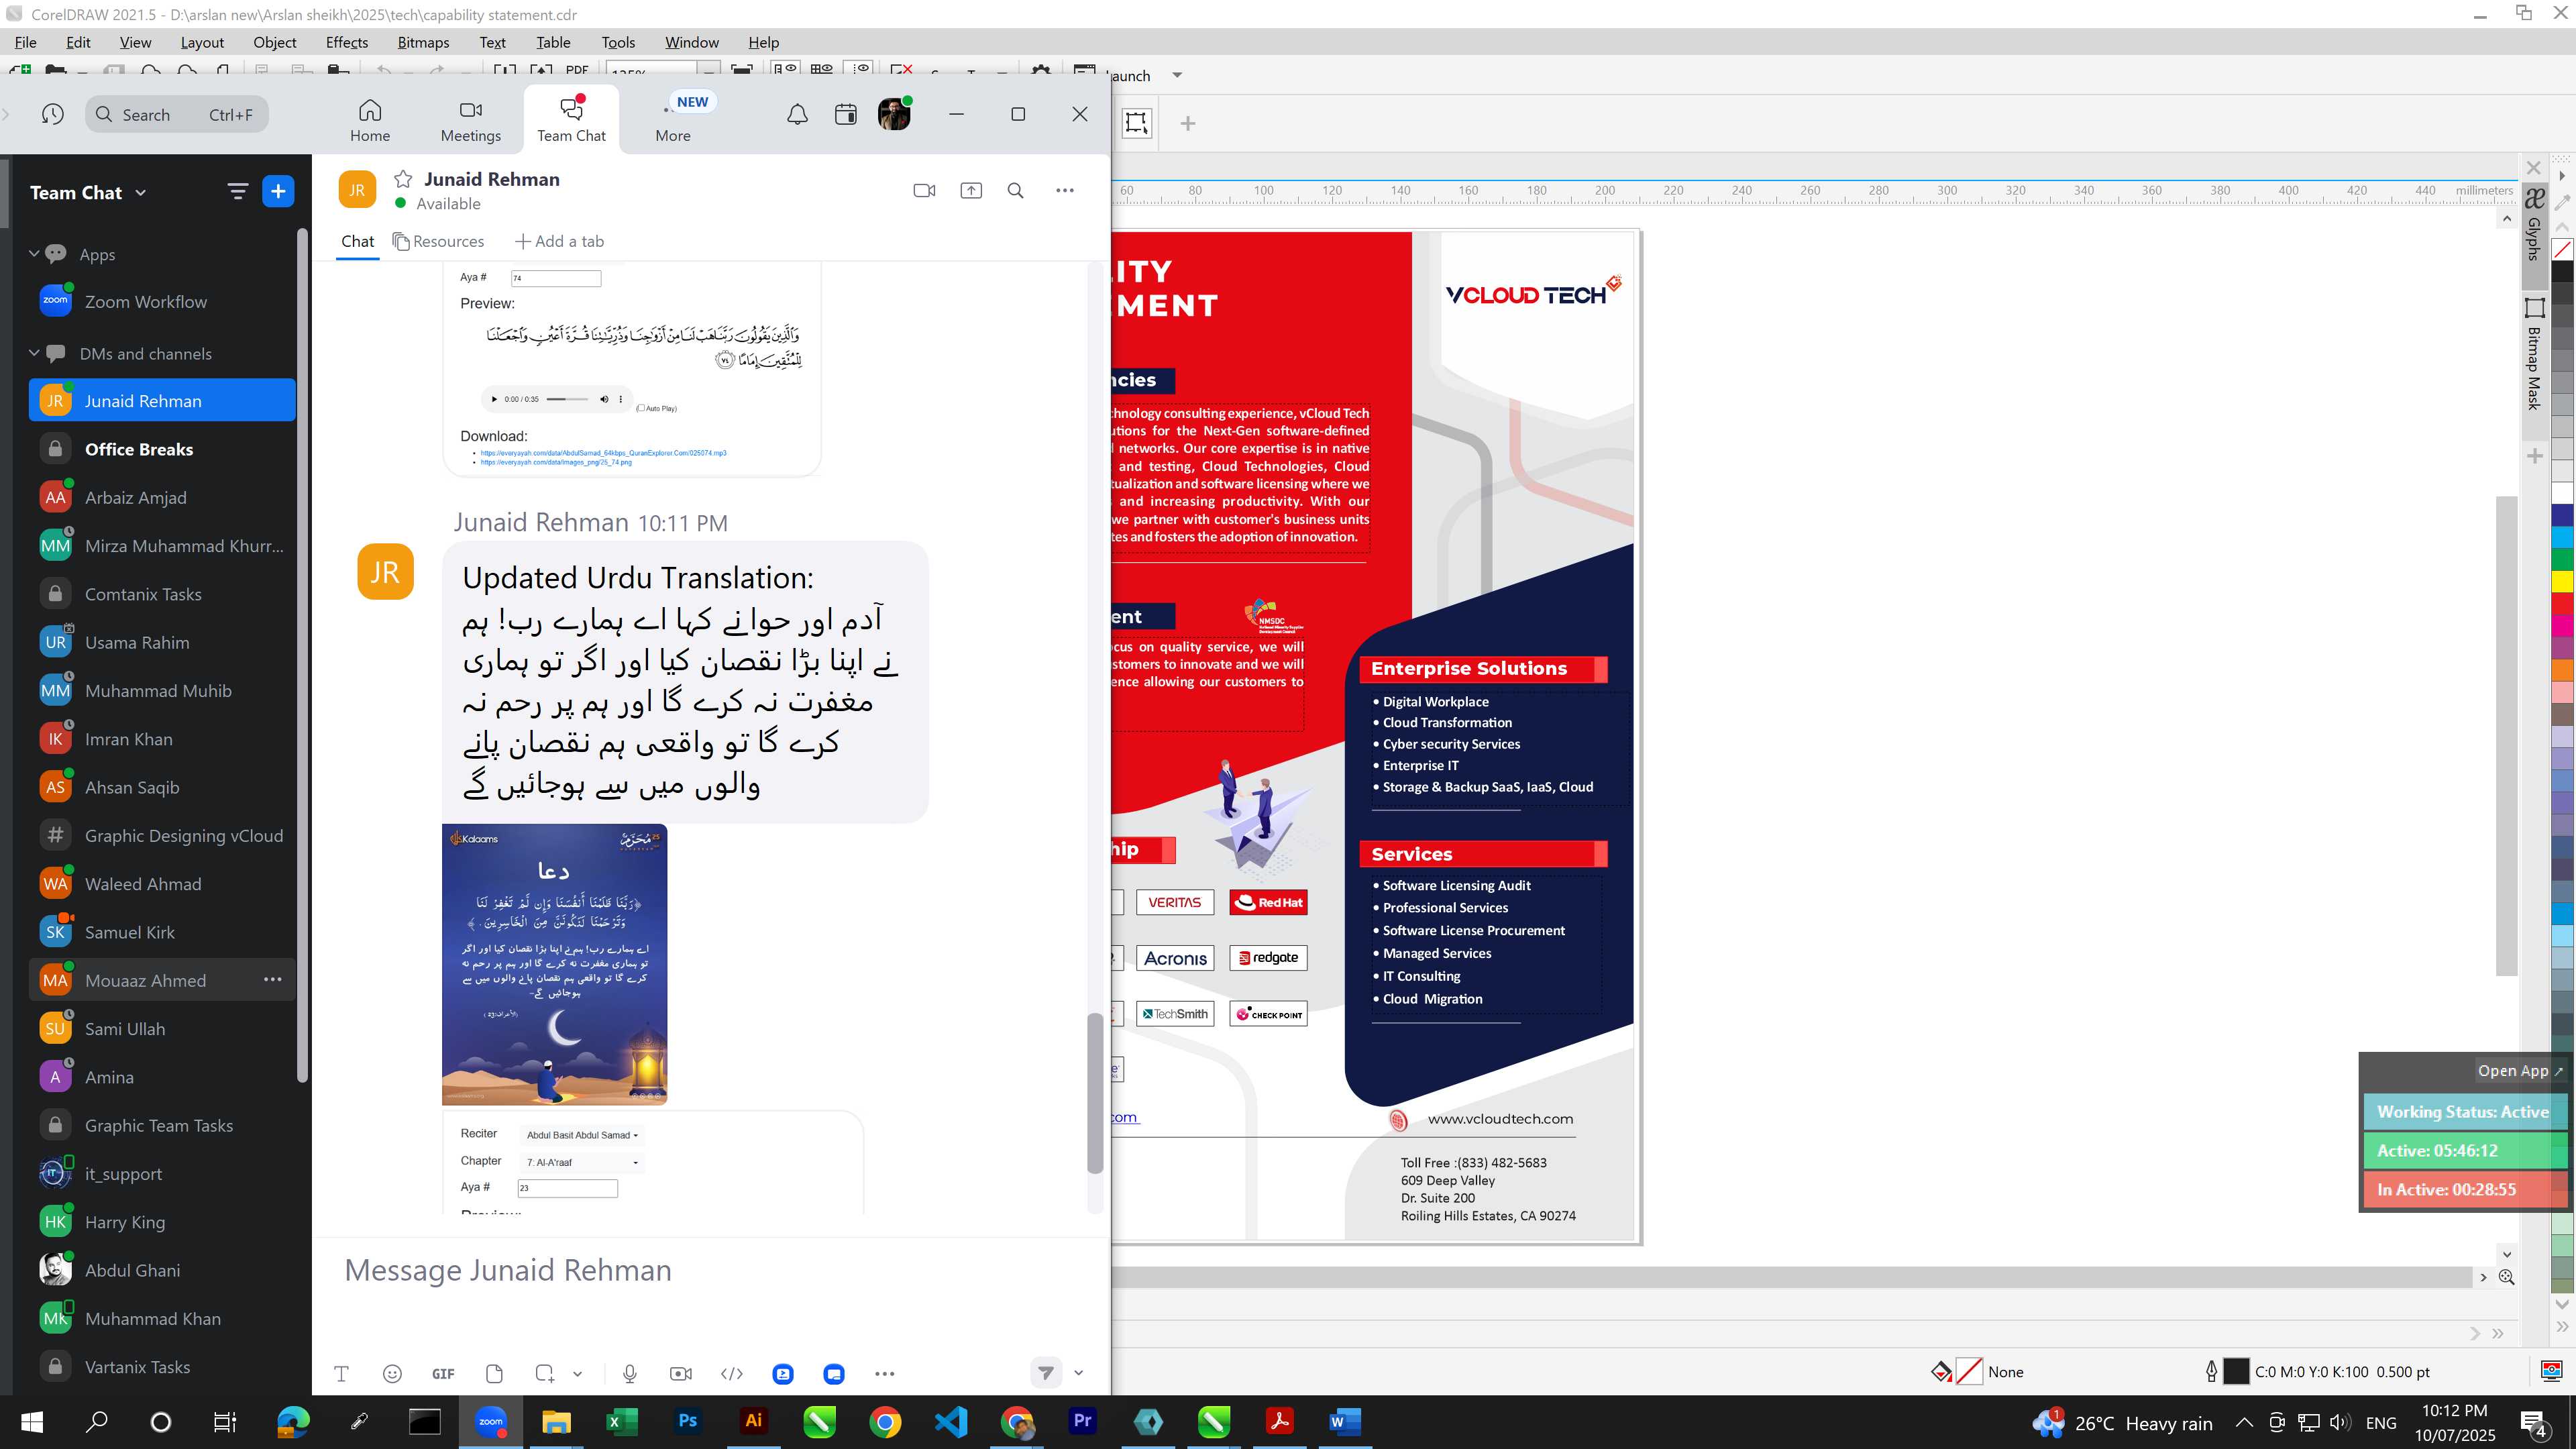Screen dimensions: 2576x1449
Task: Click the Message Junaid Rehman input field
Action: (710, 1270)
